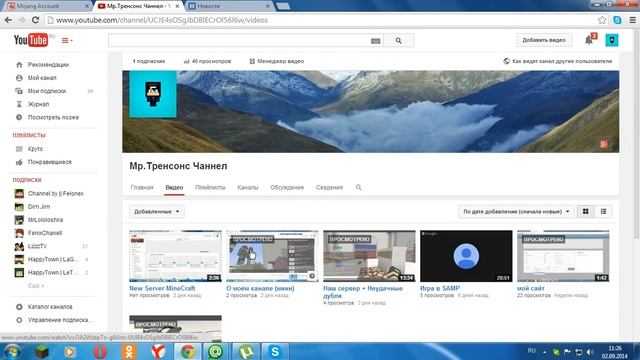640x360 pixels.
Task: Switch to the Mojang Account tab
Action: click(x=47, y=6)
